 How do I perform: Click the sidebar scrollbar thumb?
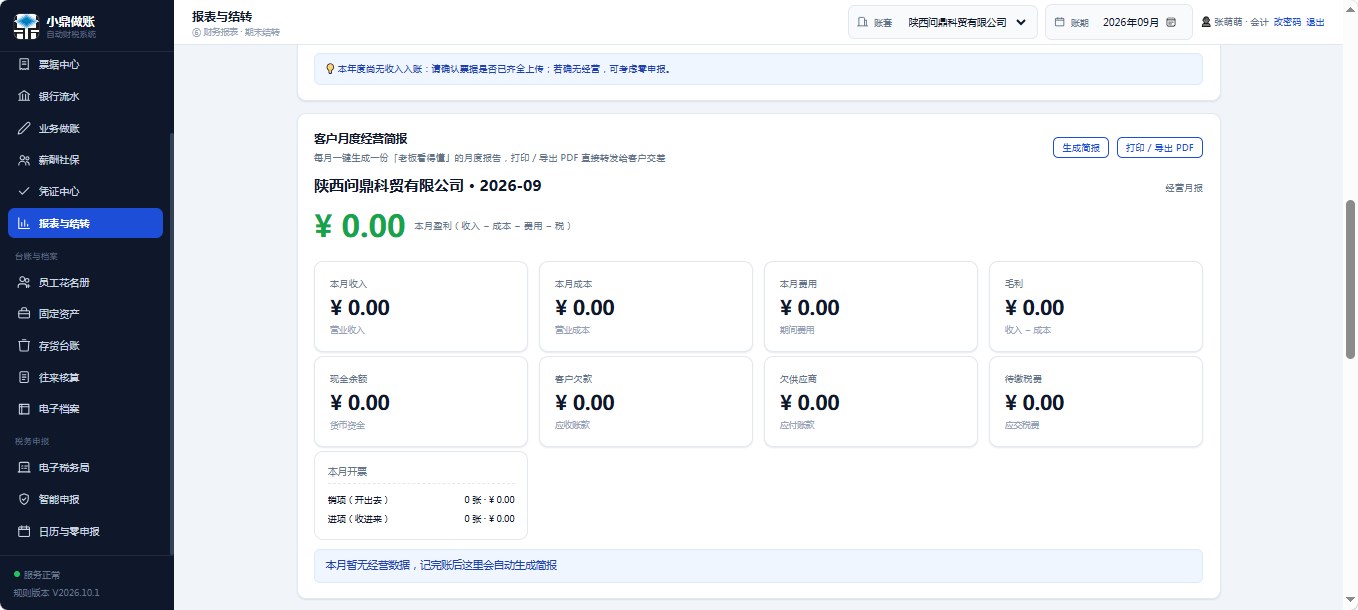(171, 343)
